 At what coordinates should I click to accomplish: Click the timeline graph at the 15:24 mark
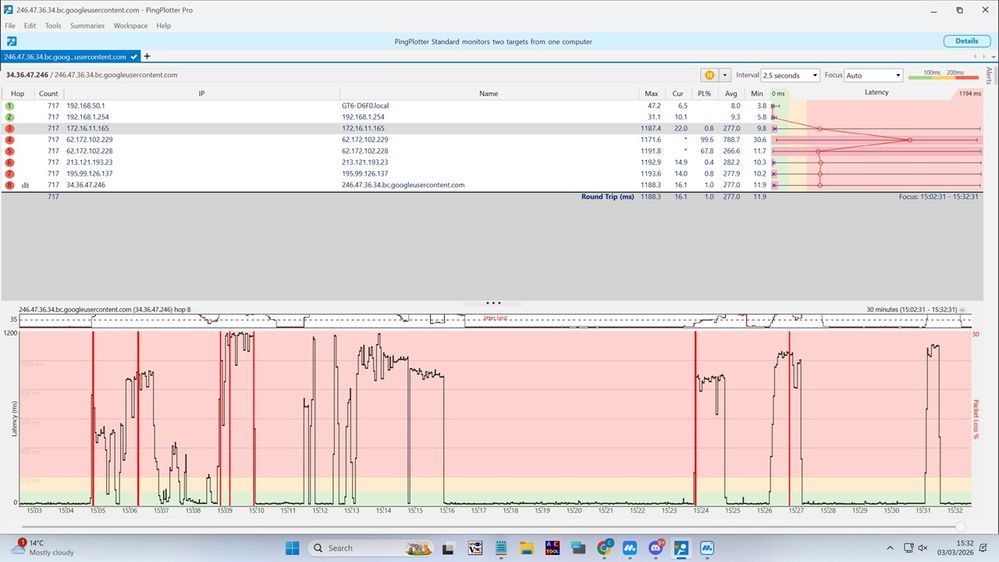coord(700,417)
